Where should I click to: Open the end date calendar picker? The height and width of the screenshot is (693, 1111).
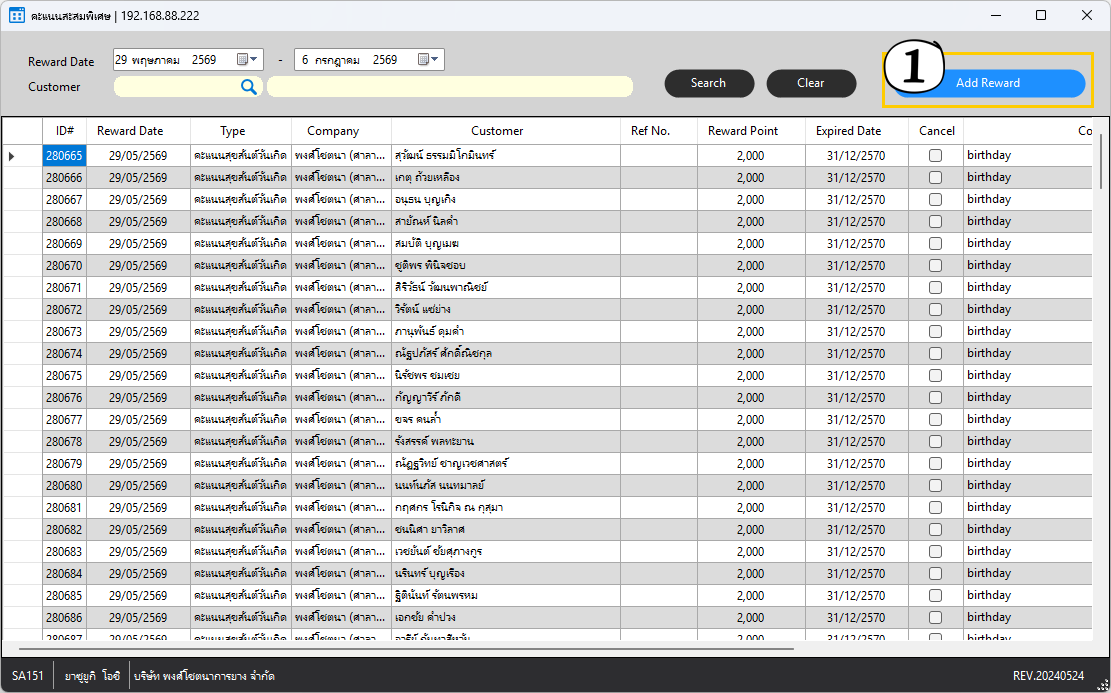point(423,60)
